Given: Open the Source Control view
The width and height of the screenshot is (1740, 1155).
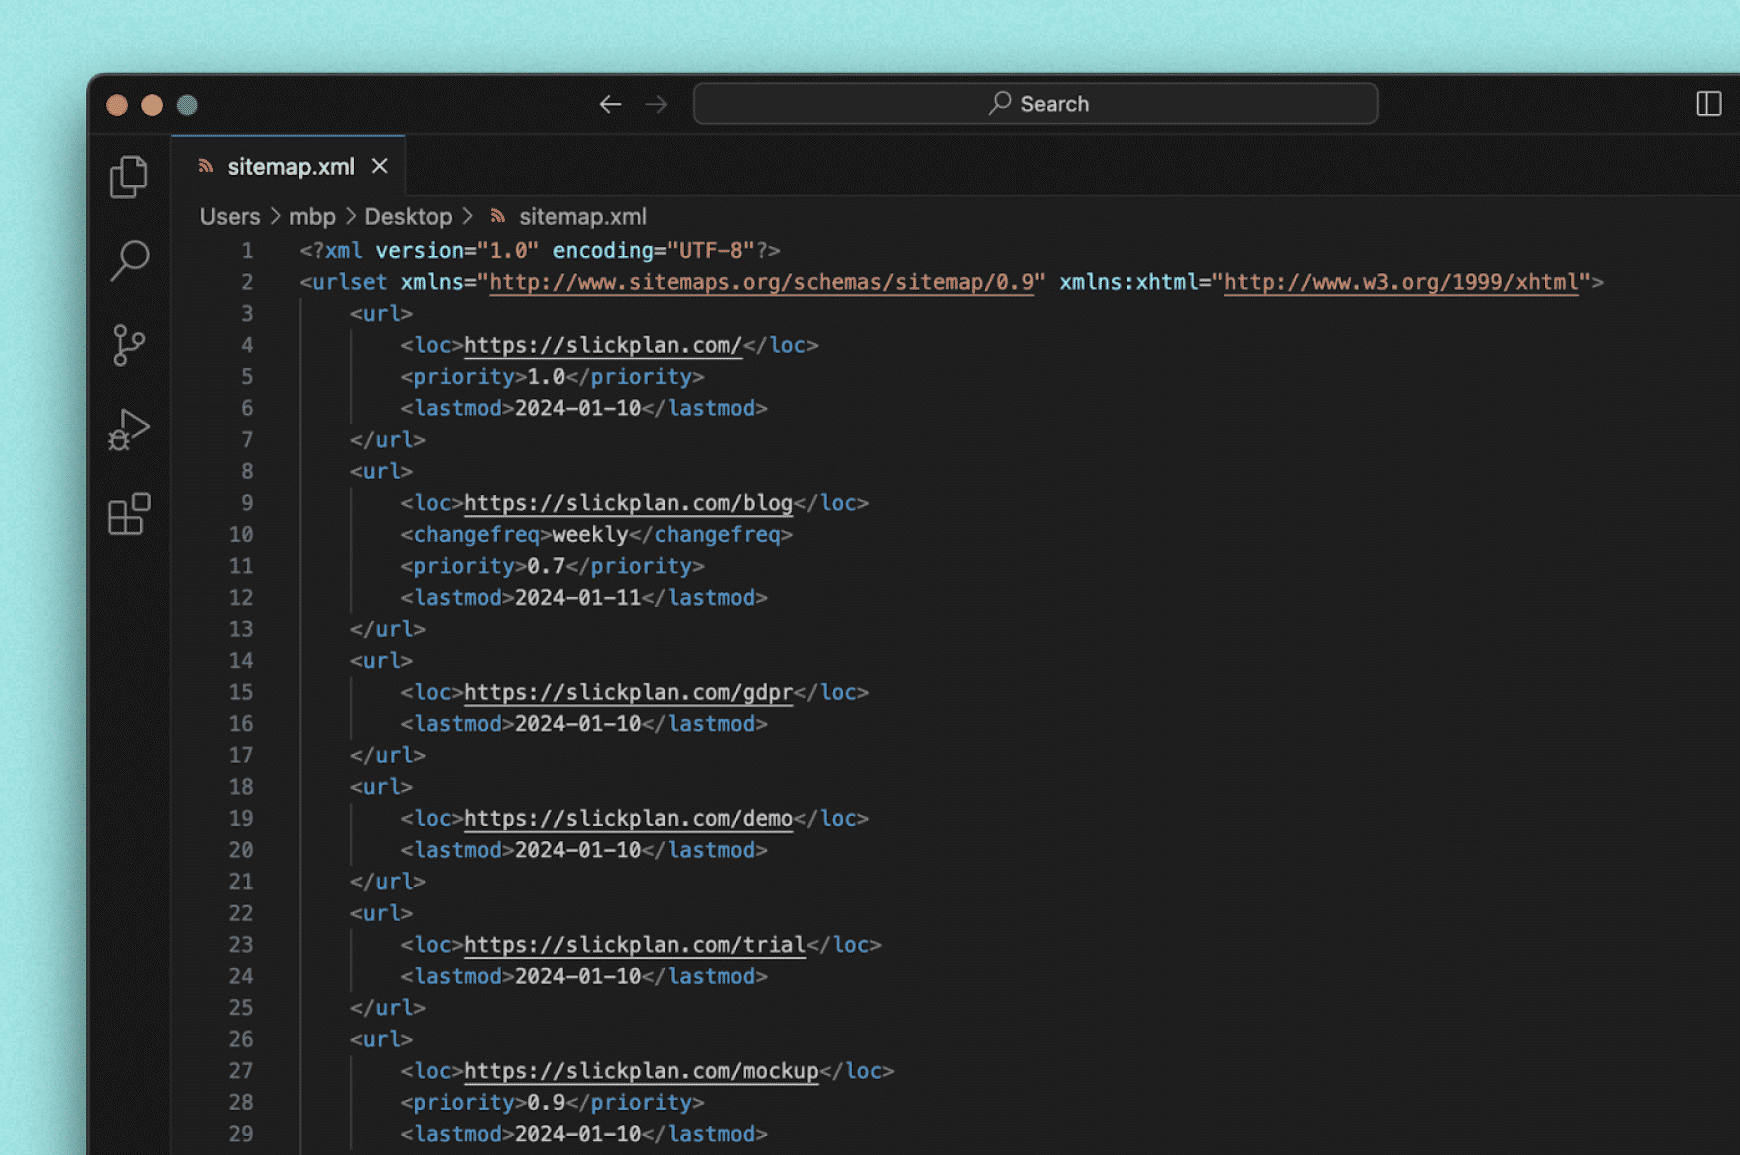Looking at the screenshot, I should [129, 345].
